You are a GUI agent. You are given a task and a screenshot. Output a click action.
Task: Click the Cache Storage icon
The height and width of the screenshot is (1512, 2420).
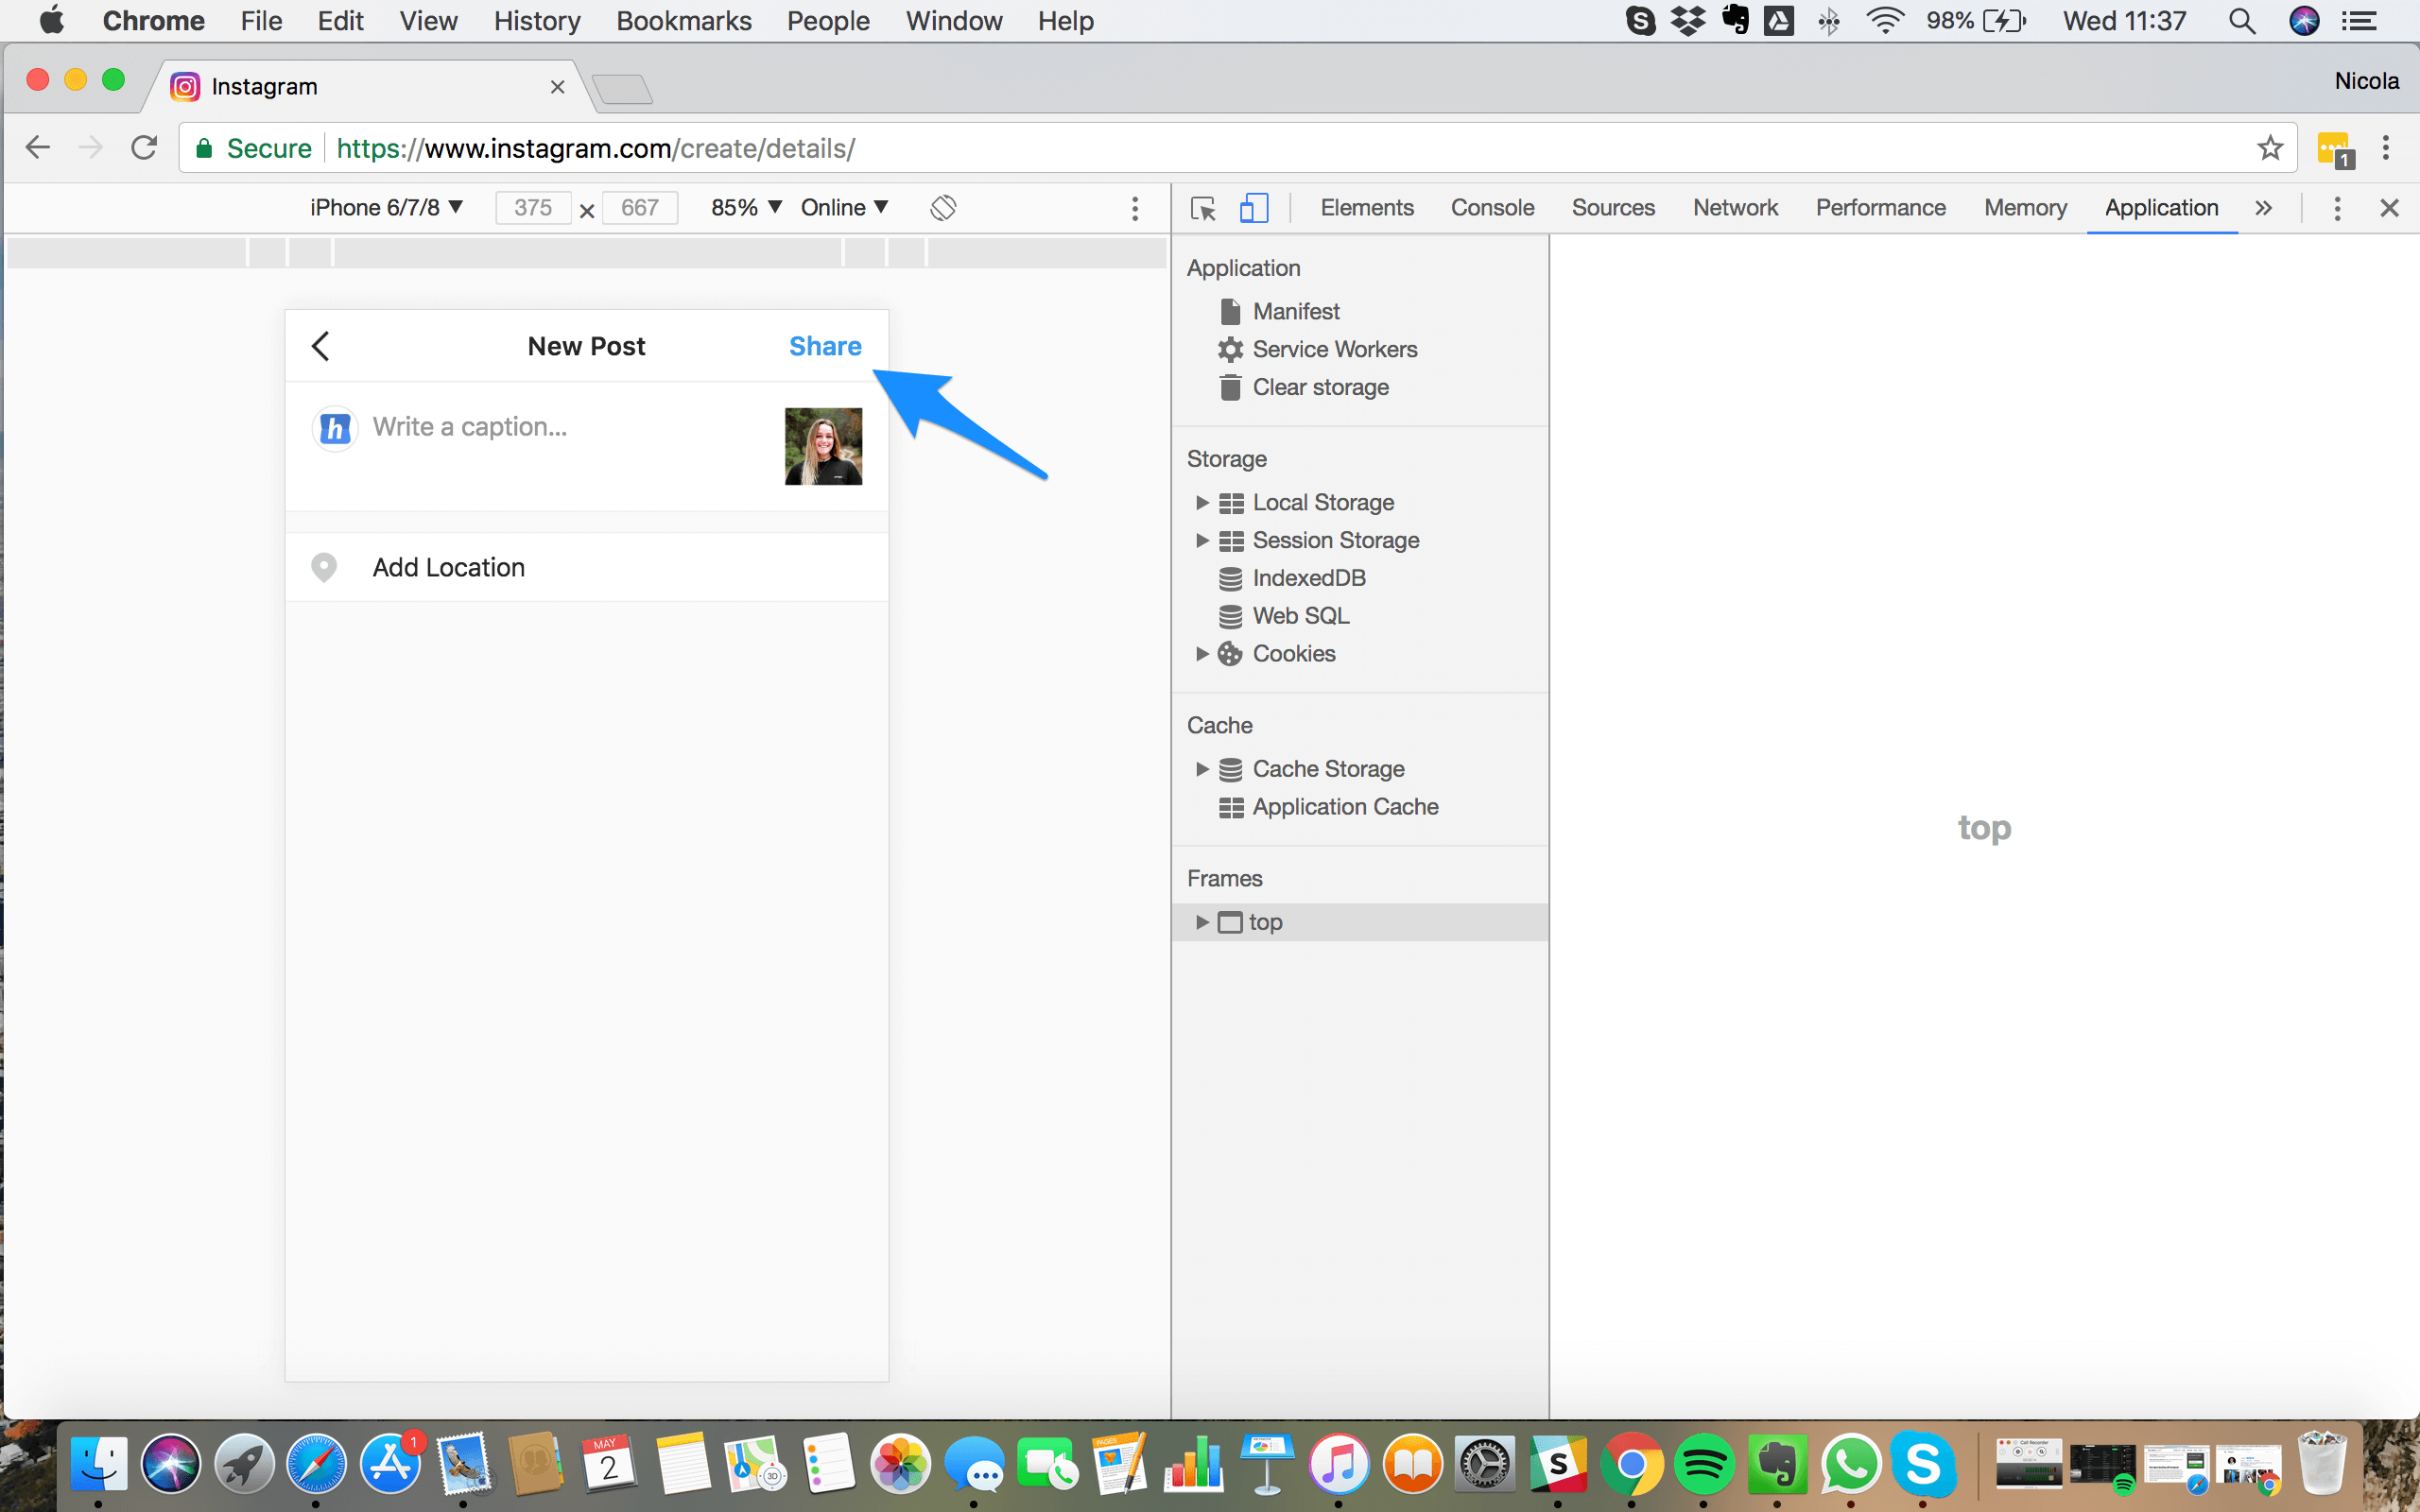pyautogui.click(x=1230, y=768)
